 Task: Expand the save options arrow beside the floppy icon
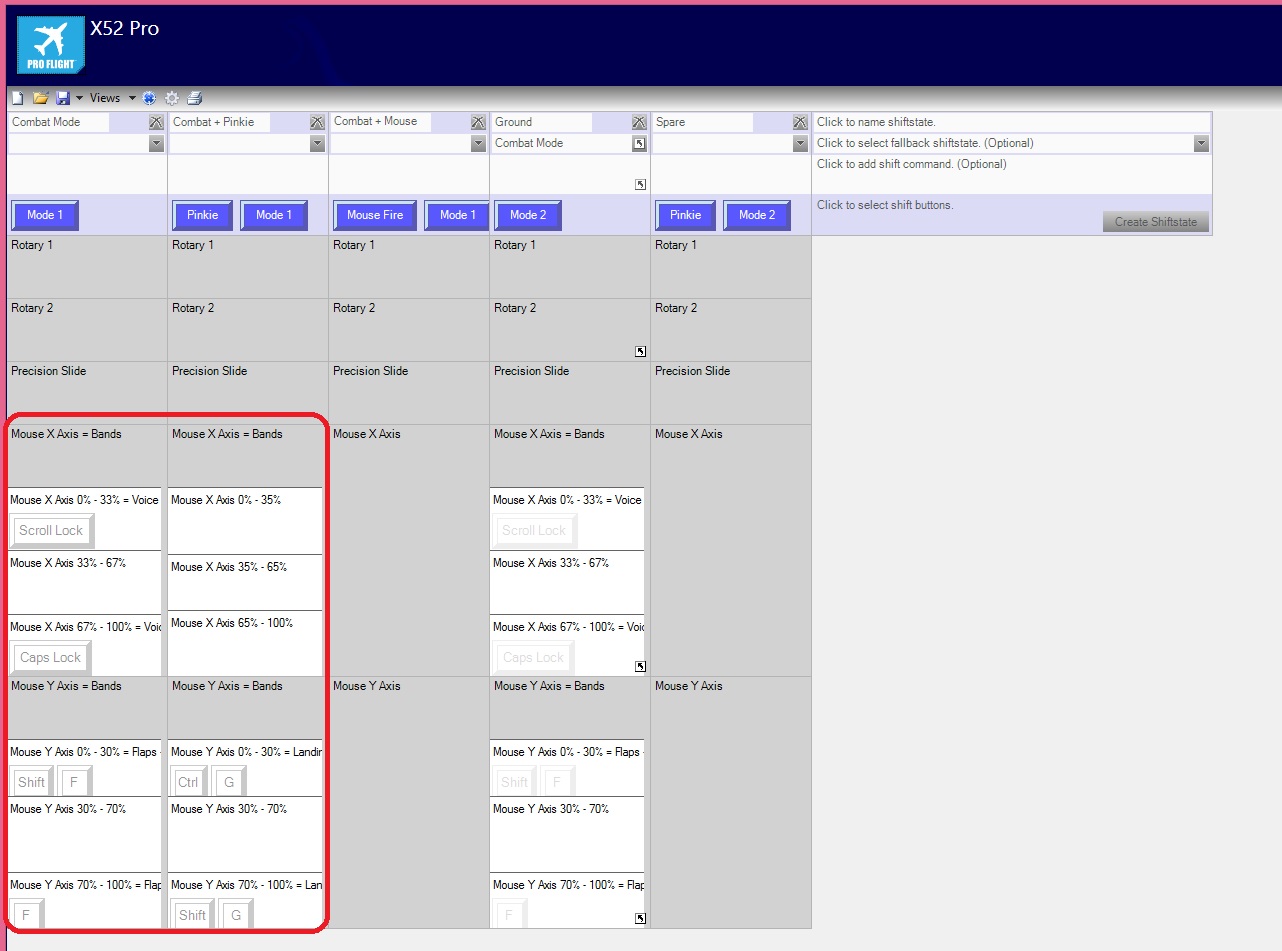79,98
